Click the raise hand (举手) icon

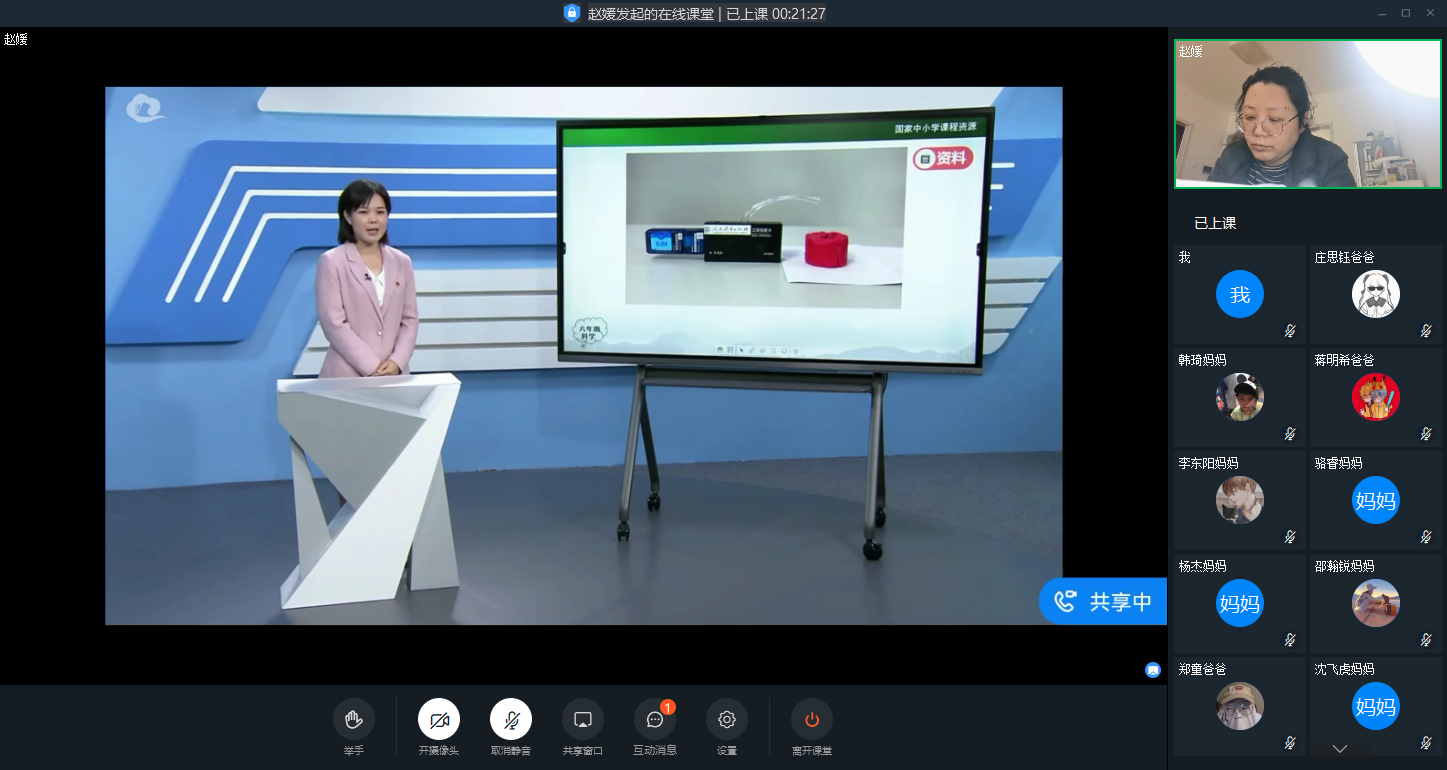point(353,719)
